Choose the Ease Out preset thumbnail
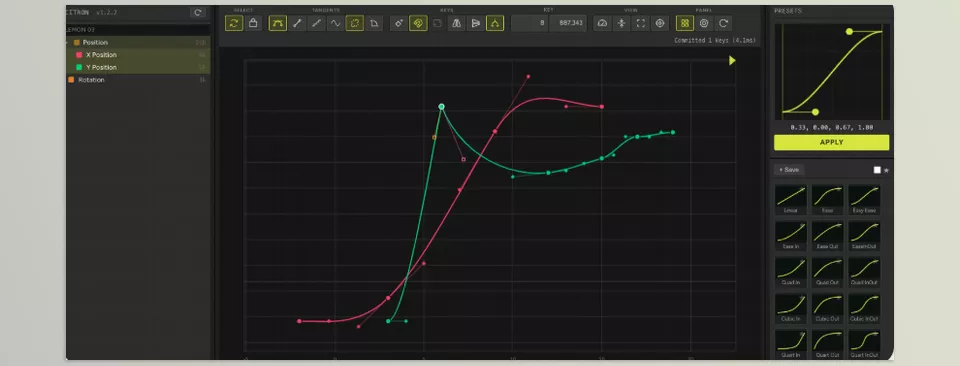 click(827, 236)
